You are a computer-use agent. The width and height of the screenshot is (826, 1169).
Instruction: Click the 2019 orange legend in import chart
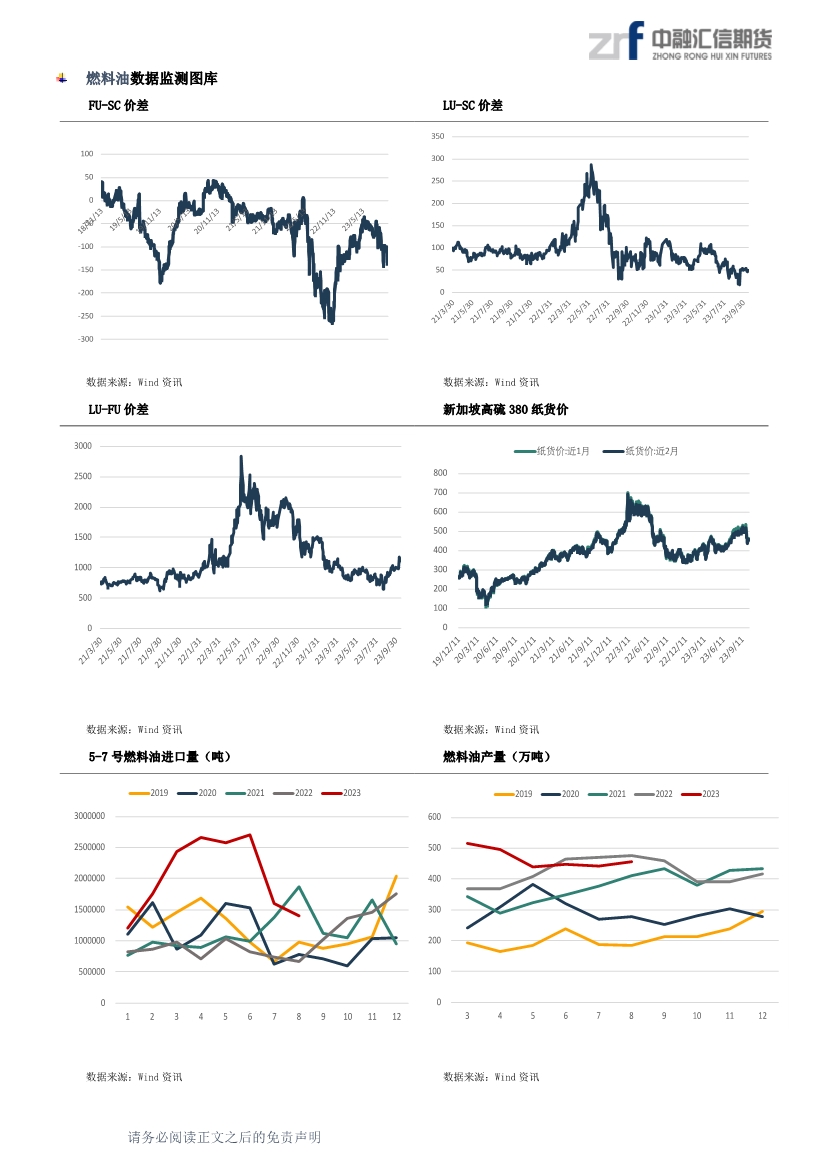pos(148,793)
